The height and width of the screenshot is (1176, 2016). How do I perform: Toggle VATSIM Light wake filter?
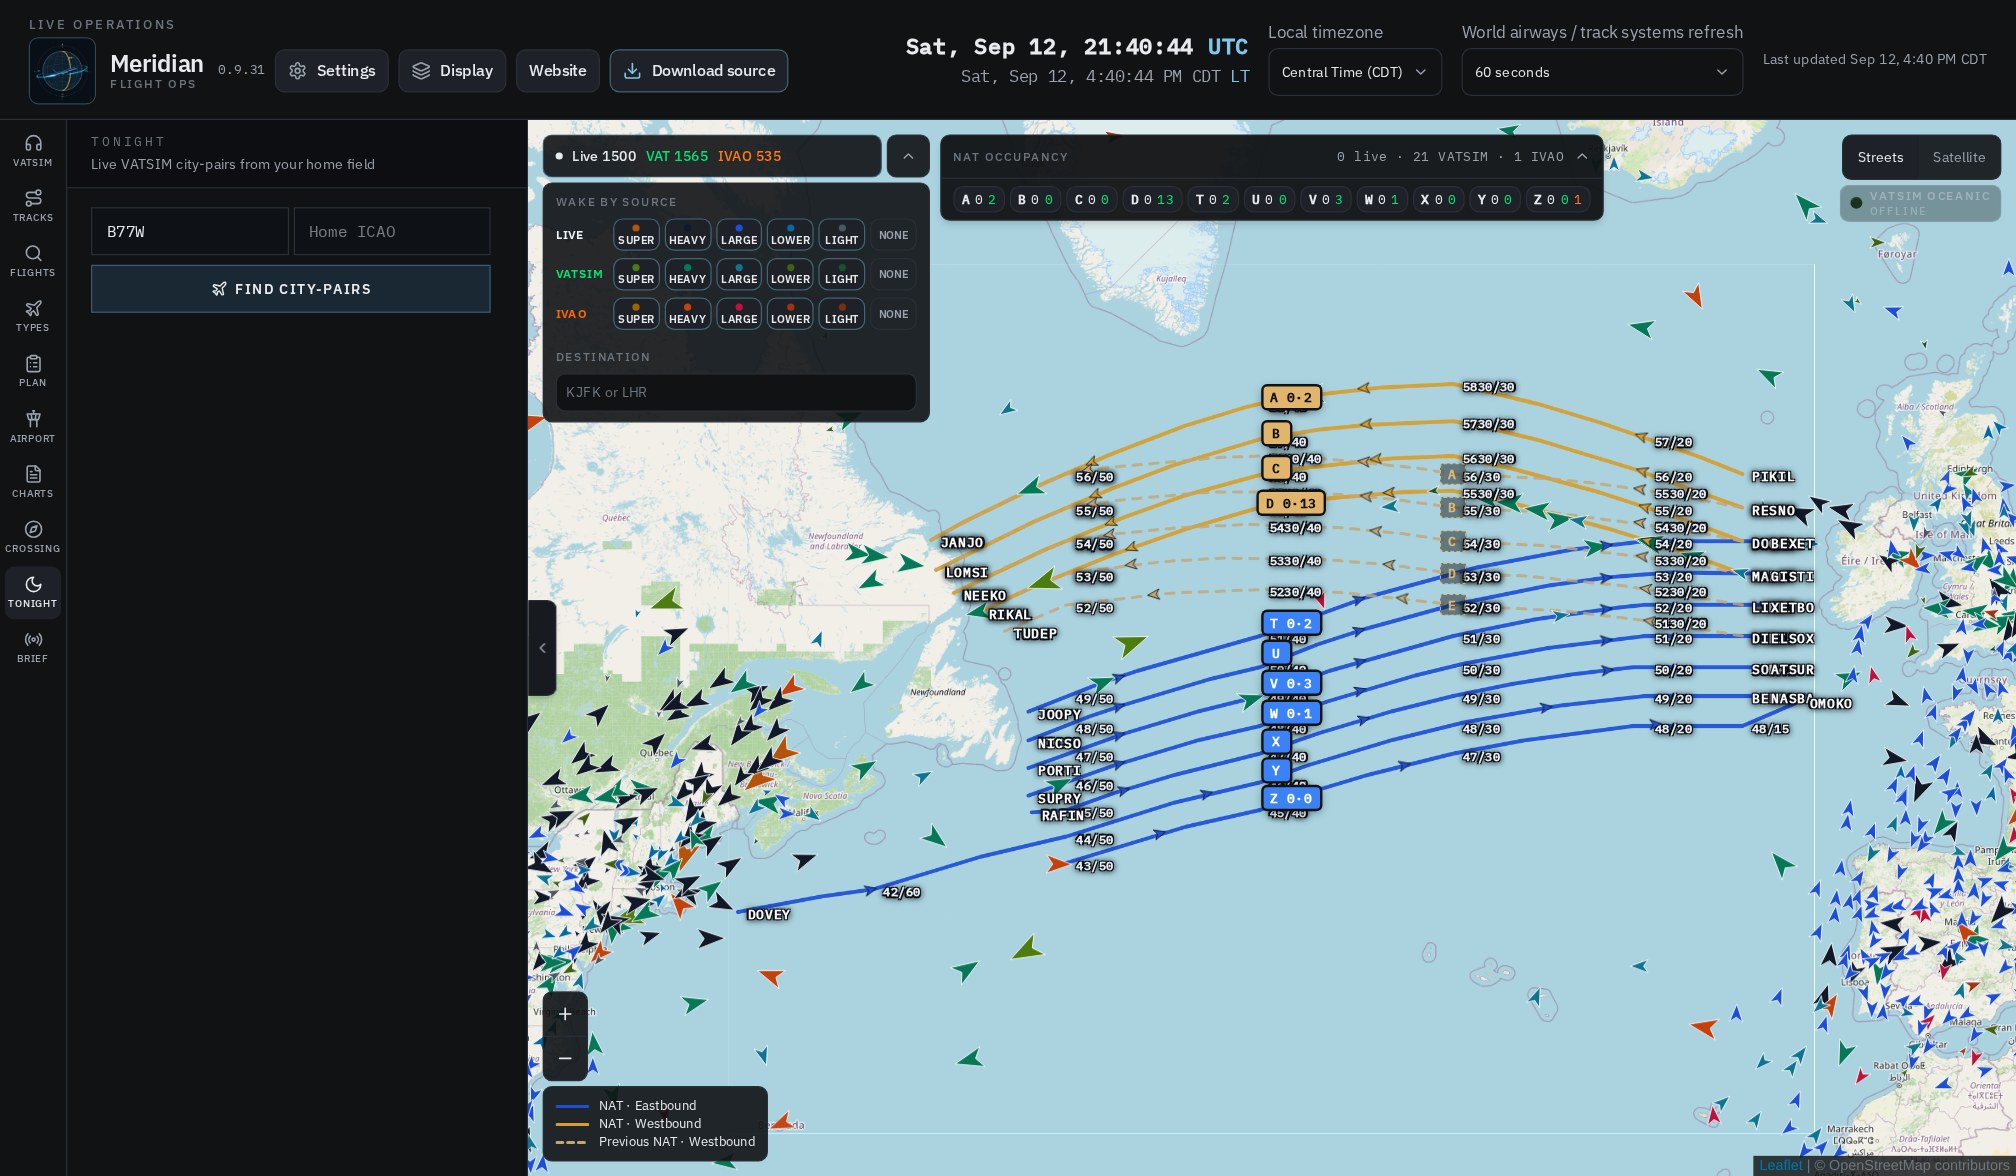pos(841,274)
